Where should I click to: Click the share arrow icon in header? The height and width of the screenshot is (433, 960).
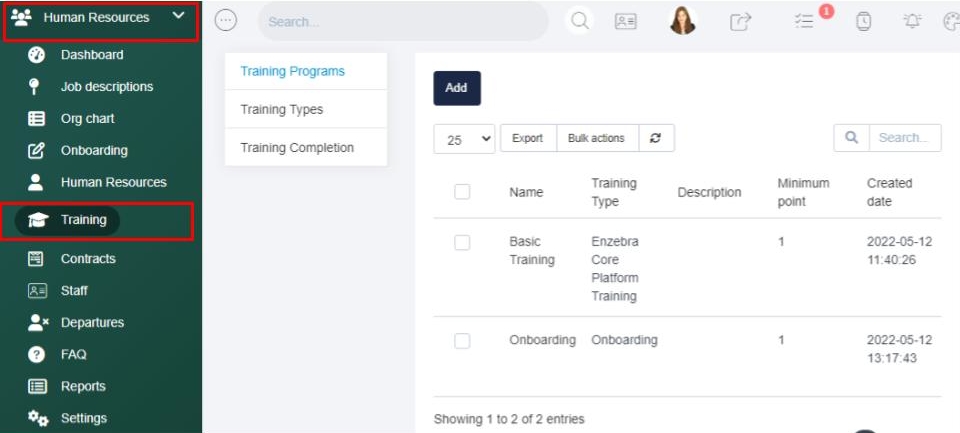coord(740,21)
